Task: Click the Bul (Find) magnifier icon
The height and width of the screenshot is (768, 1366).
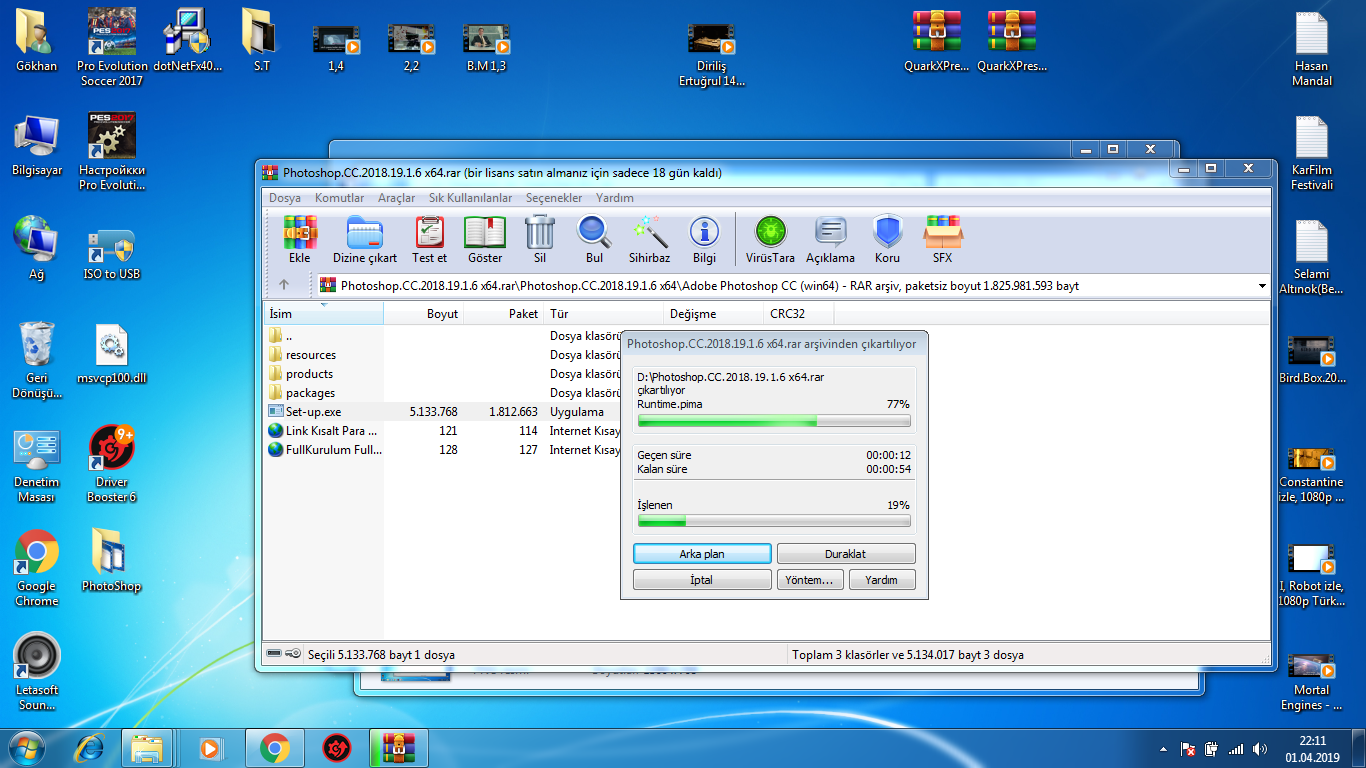Action: click(594, 239)
